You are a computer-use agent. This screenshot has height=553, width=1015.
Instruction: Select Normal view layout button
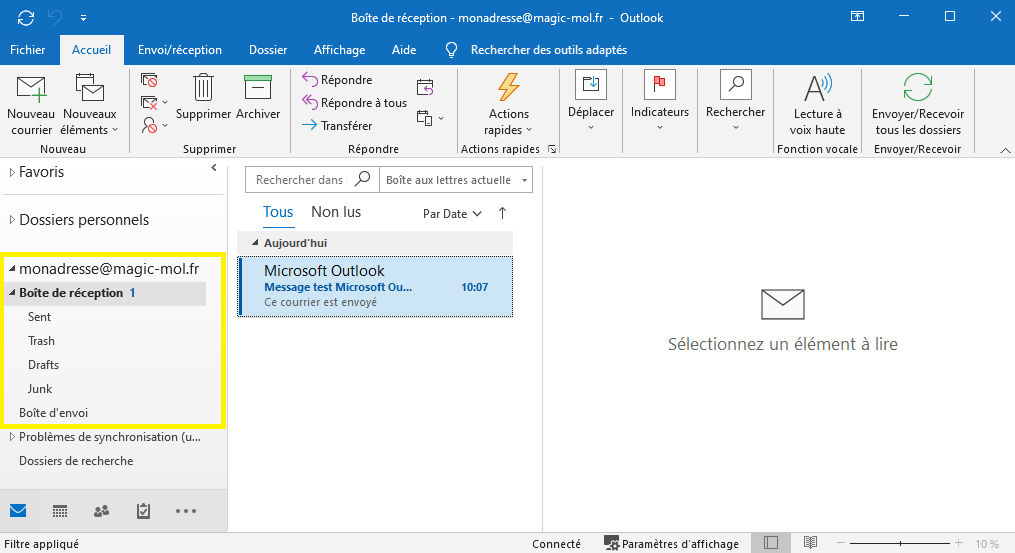pyautogui.click(x=771, y=543)
